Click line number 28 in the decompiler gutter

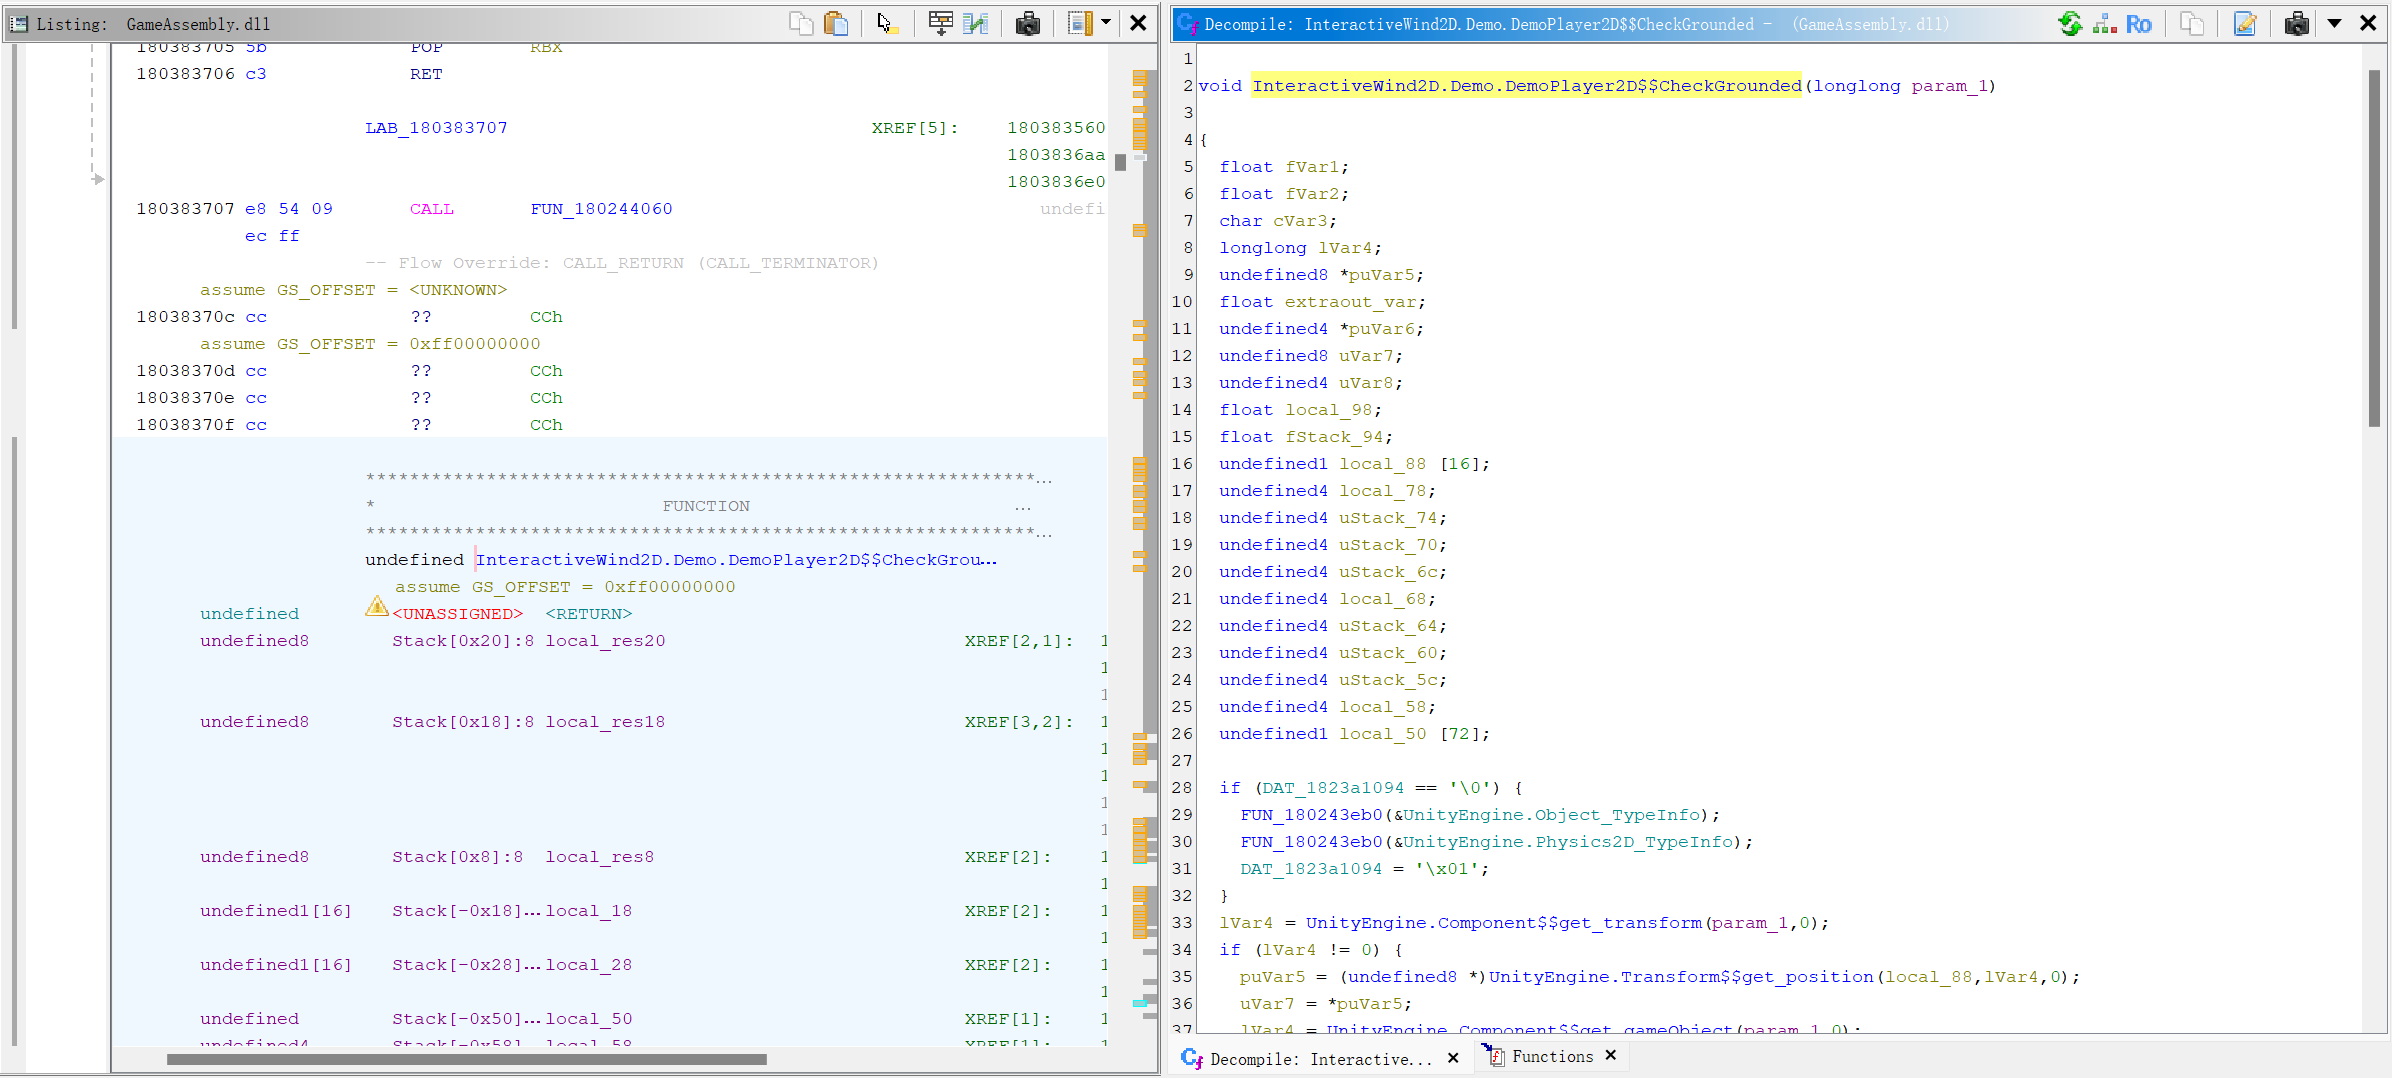[1182, 788]
